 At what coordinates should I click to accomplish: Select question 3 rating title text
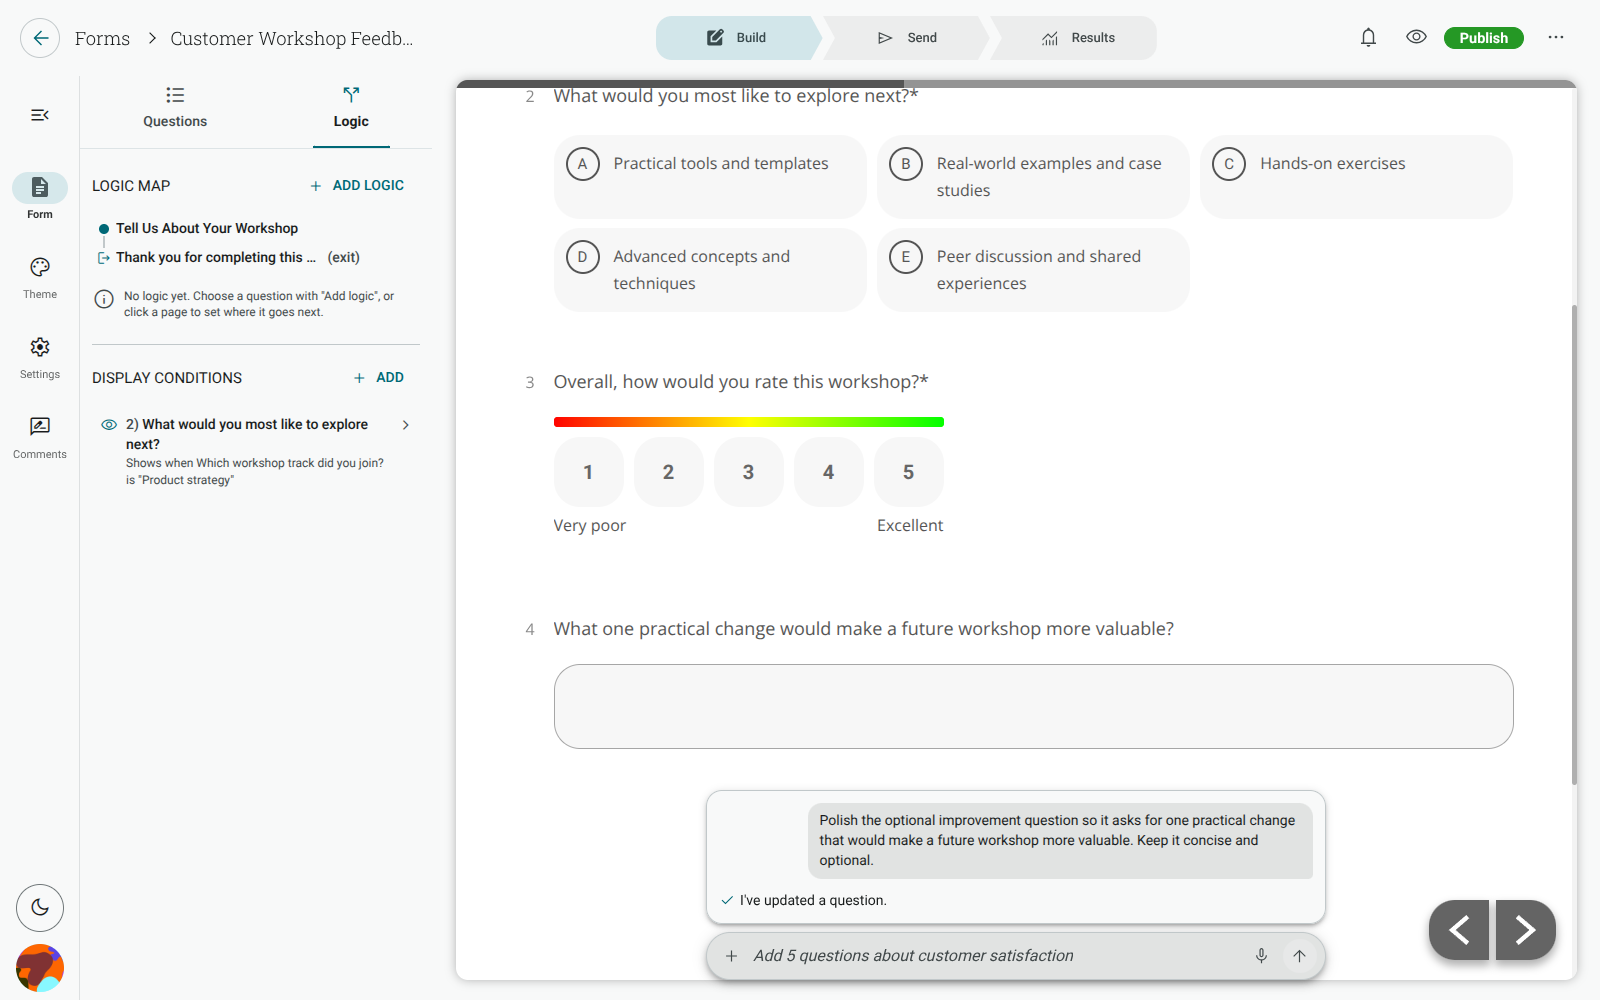(741, 382)
